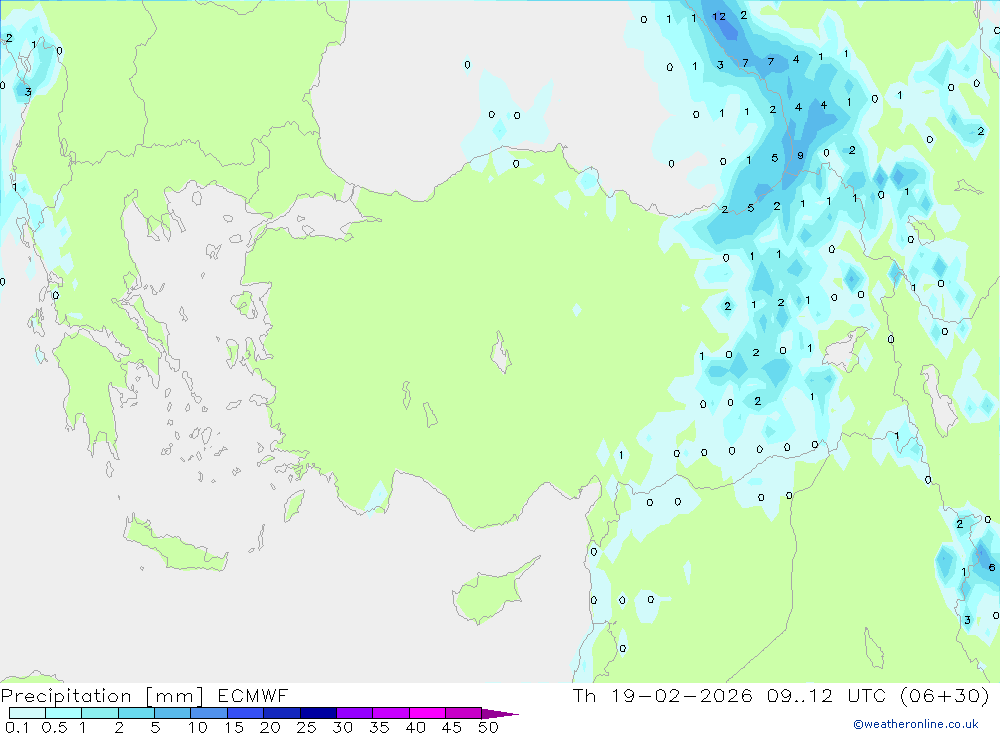This screenshot has height=733, width=1000.
Task: Select legend color swatch between 35 and 40
Action: click(391, 713)
